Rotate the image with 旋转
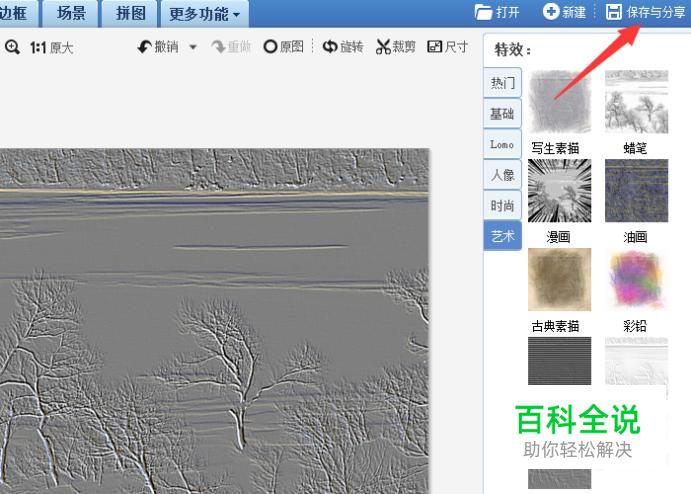Screen dimensions: 691x494 [343, 46]
